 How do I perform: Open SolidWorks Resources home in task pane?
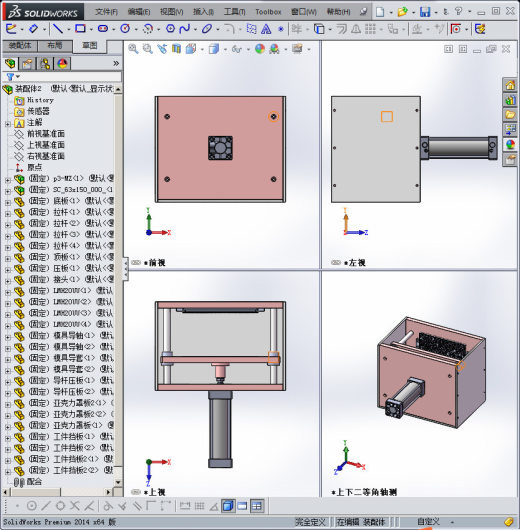pyautogui.click(x=510, y=85)
